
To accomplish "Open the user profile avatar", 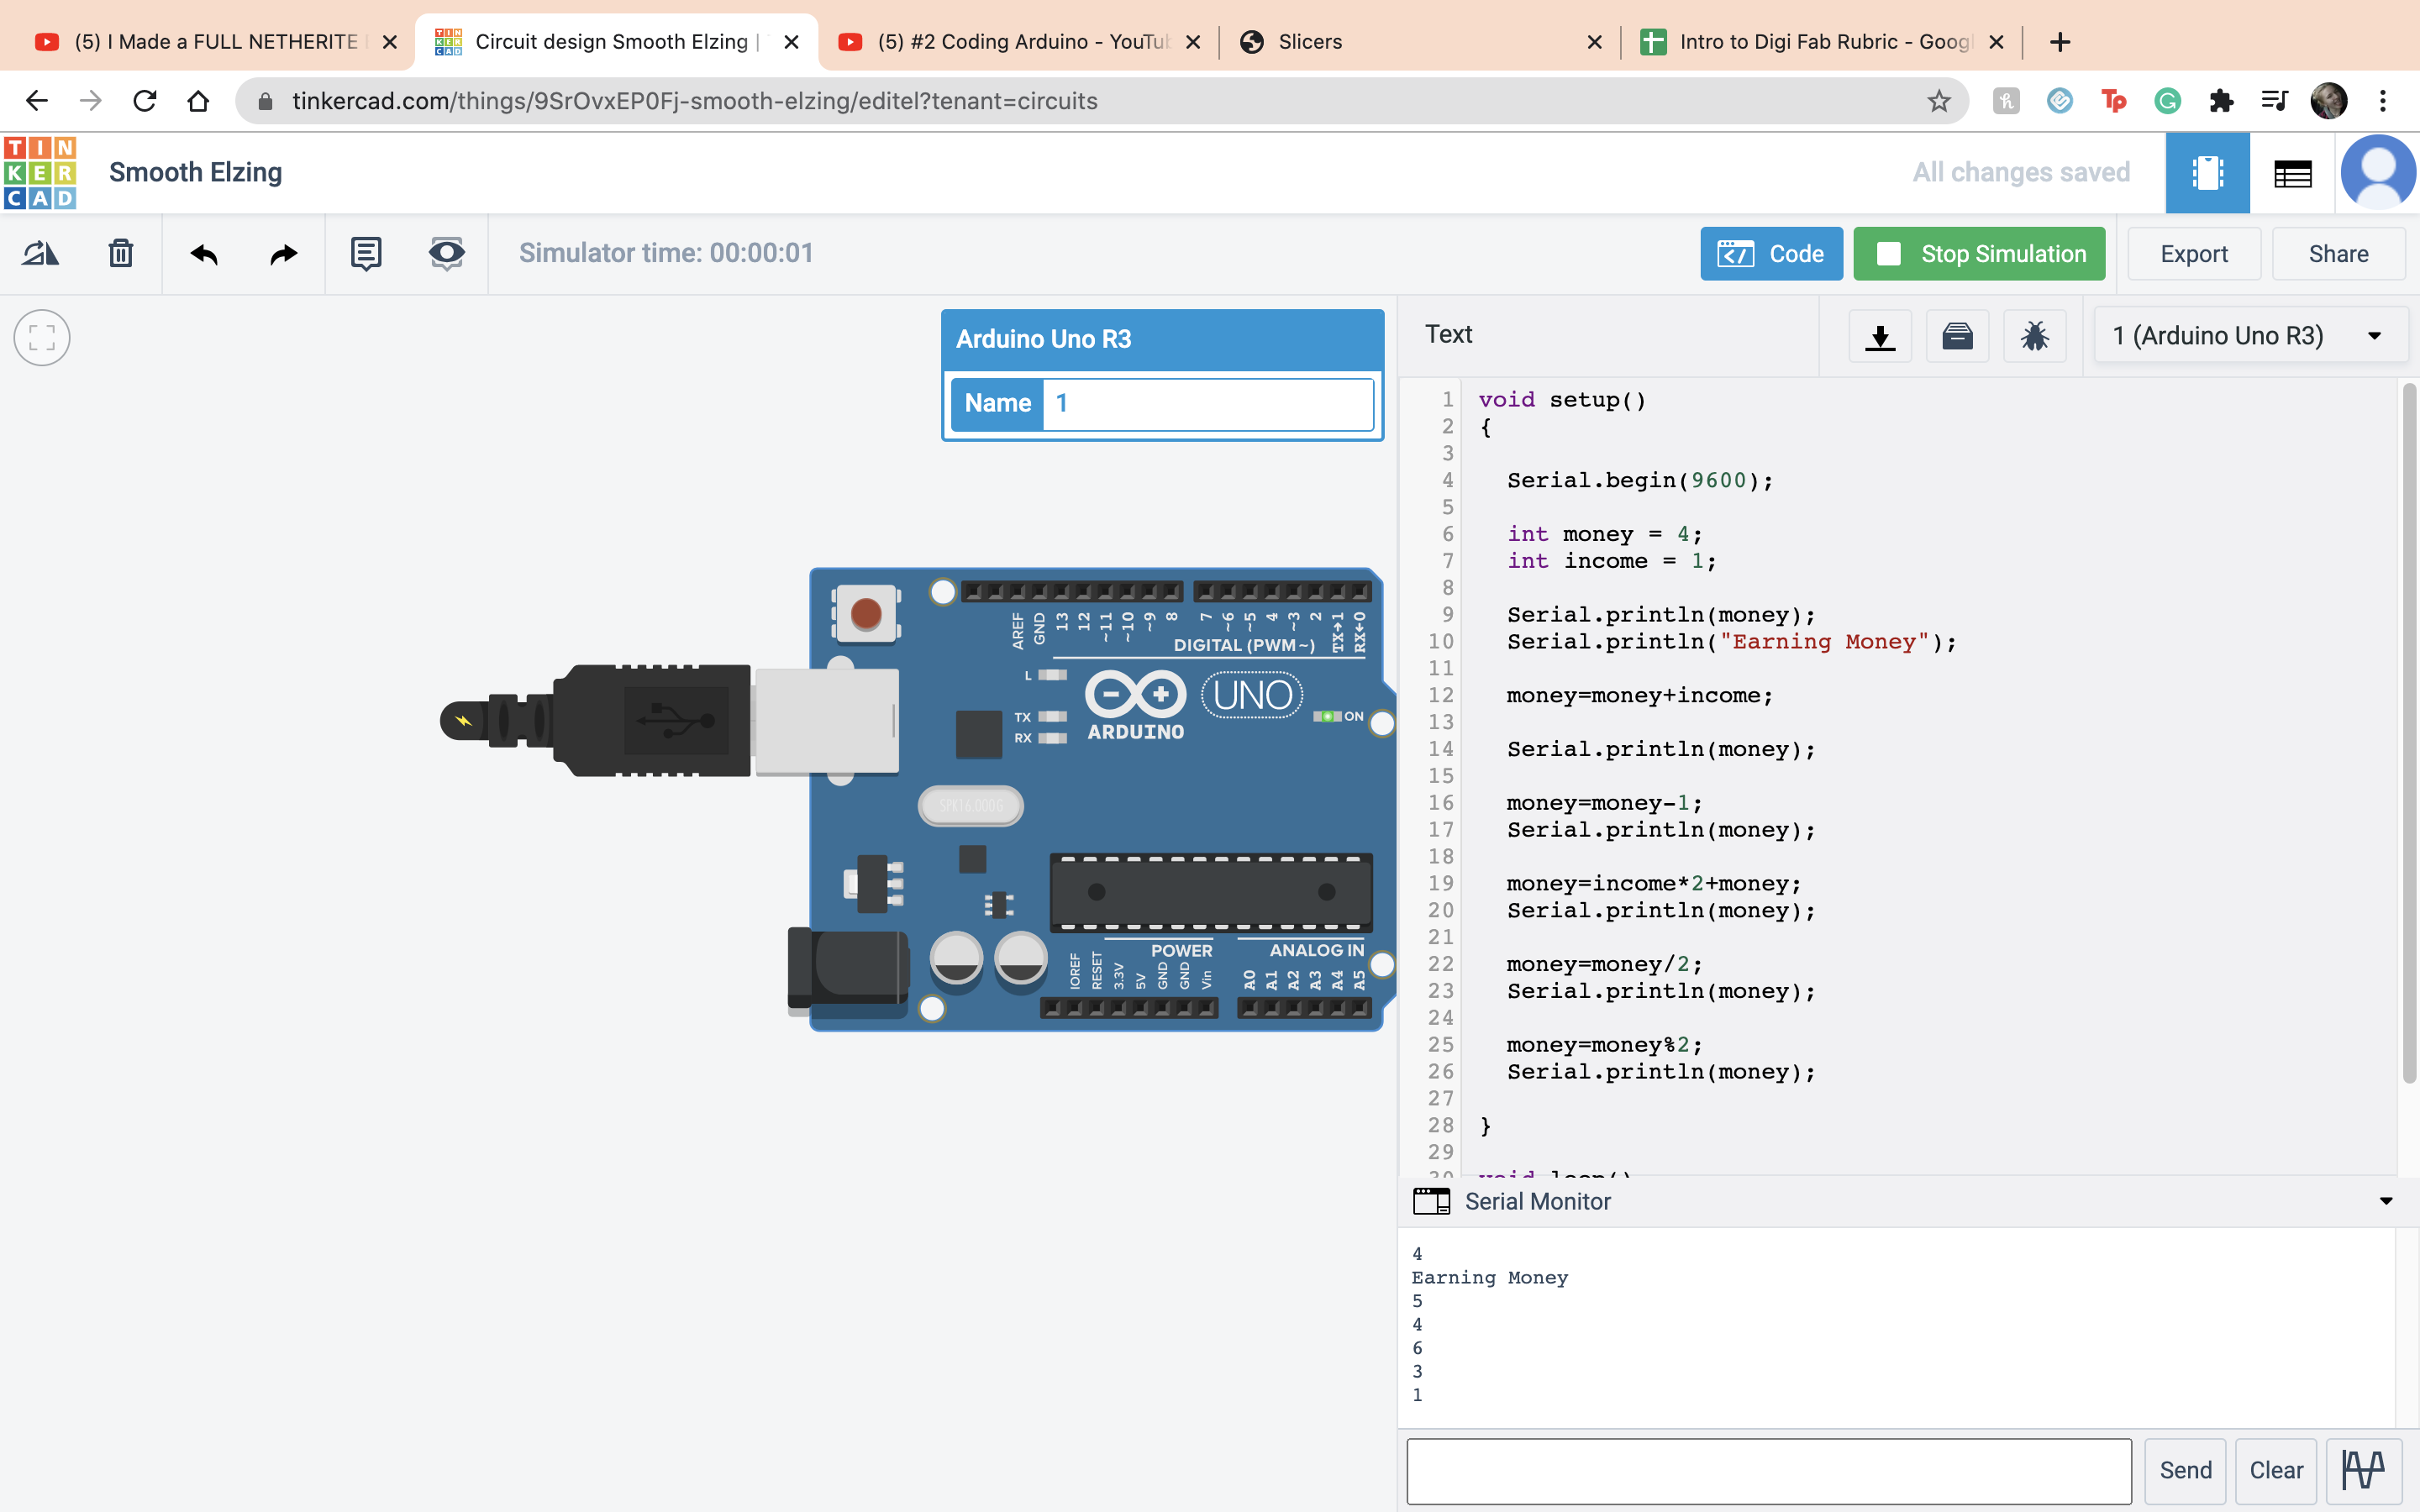I will 2378,172.
